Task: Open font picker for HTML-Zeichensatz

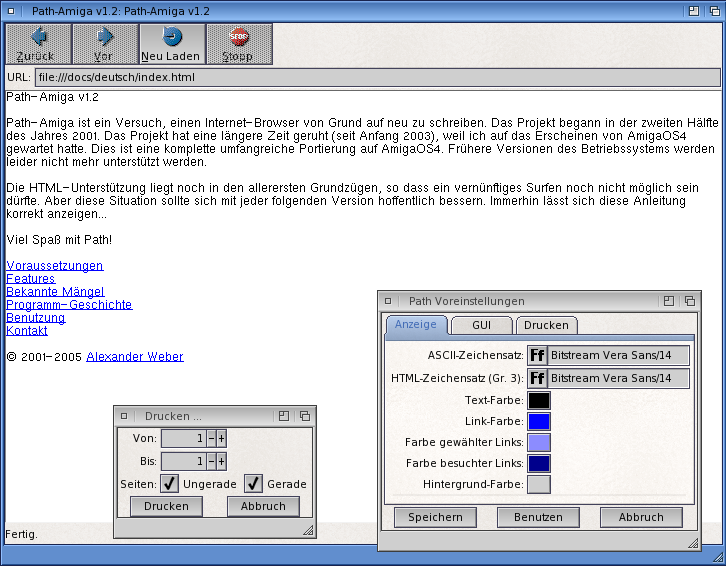Action: (x=537, y=378)
